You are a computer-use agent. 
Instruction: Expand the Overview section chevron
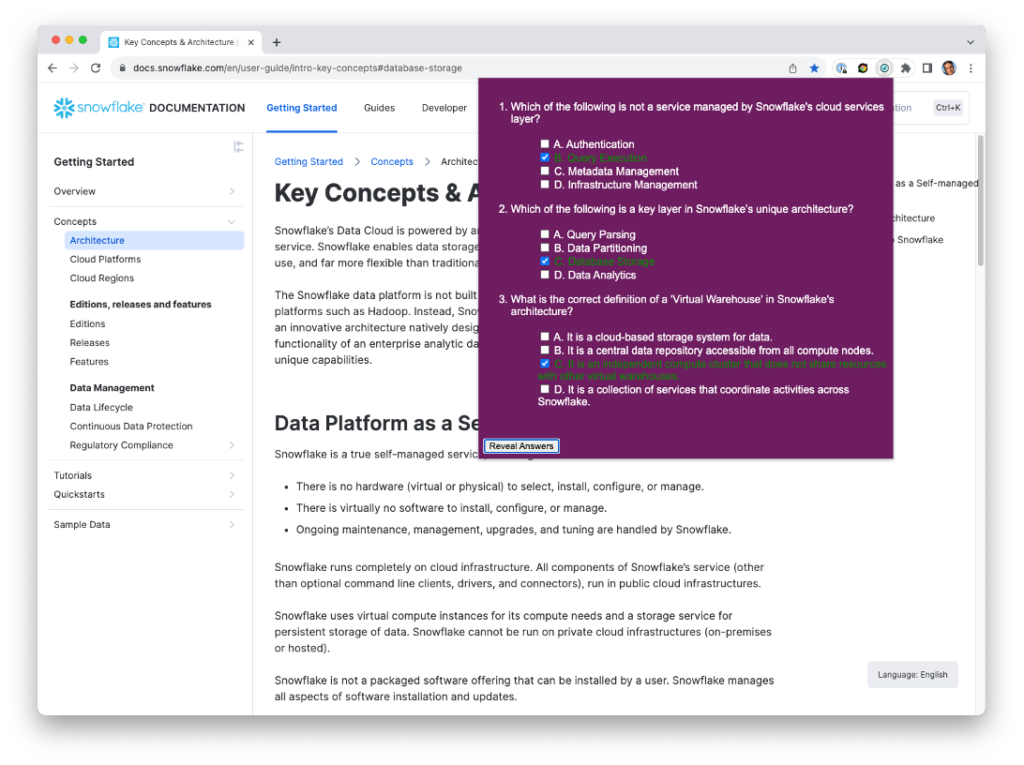click(x=232, y=191)
